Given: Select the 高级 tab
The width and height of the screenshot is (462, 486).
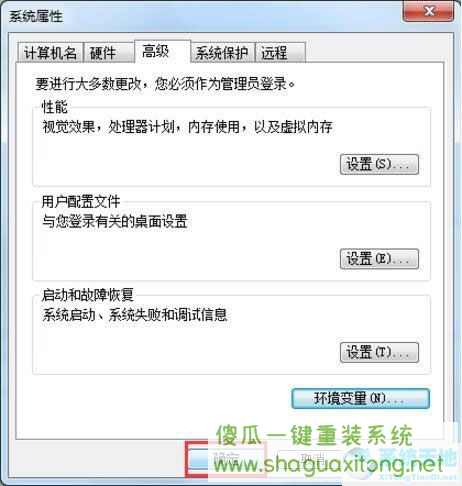Looking at the screenshot, I should pos(163,52).
